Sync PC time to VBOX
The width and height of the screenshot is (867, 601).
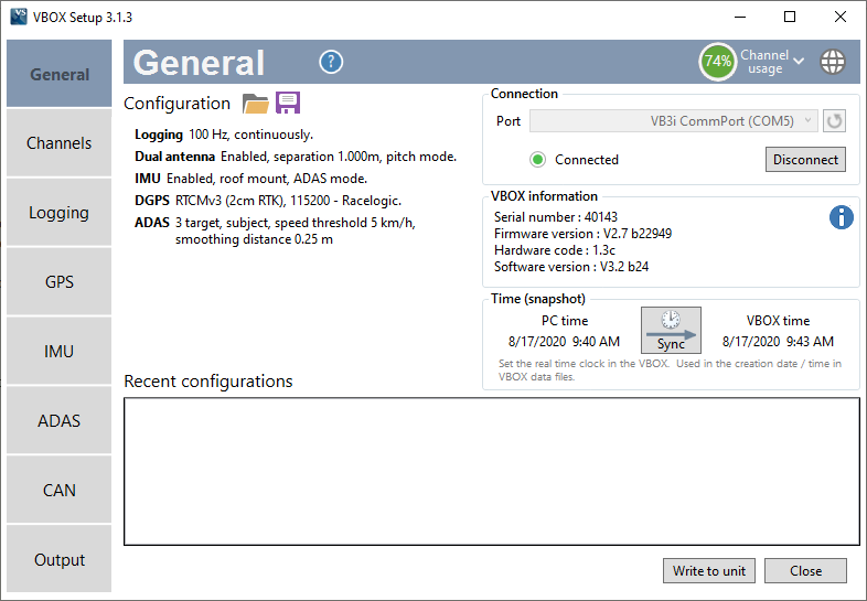point(671,330)
